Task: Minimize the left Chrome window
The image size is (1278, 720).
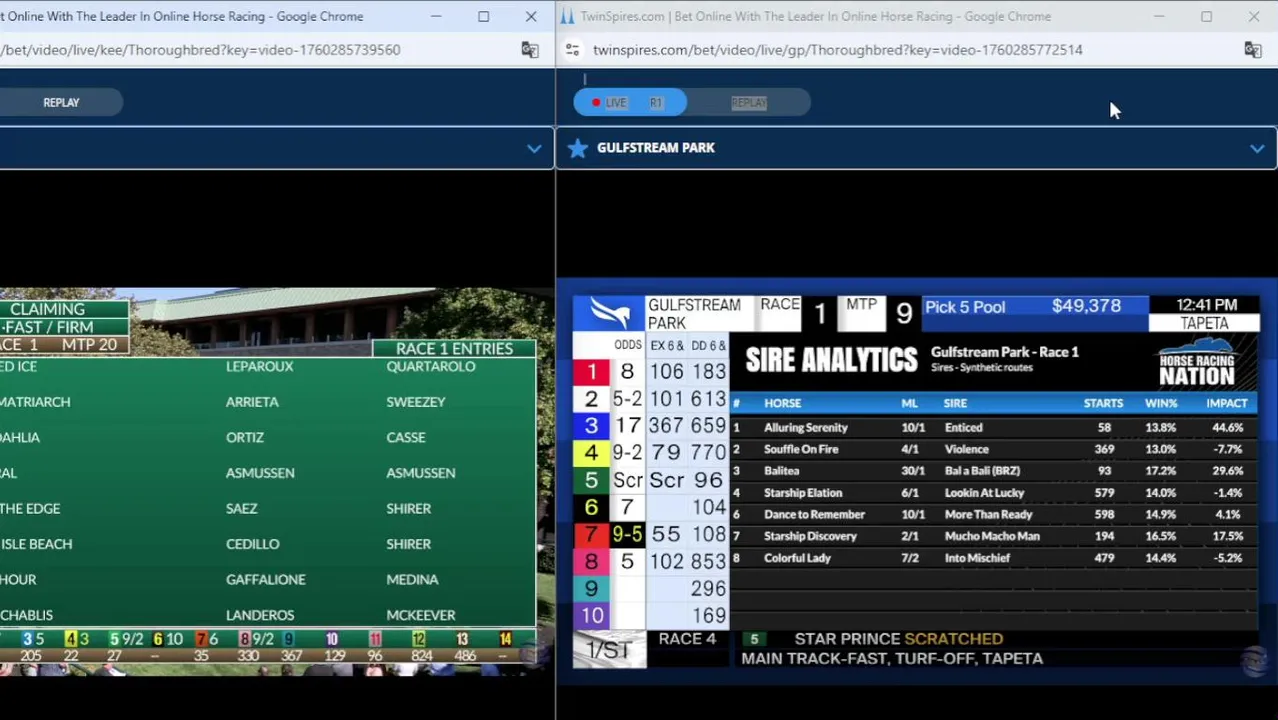Action: [x=436, y=16]
